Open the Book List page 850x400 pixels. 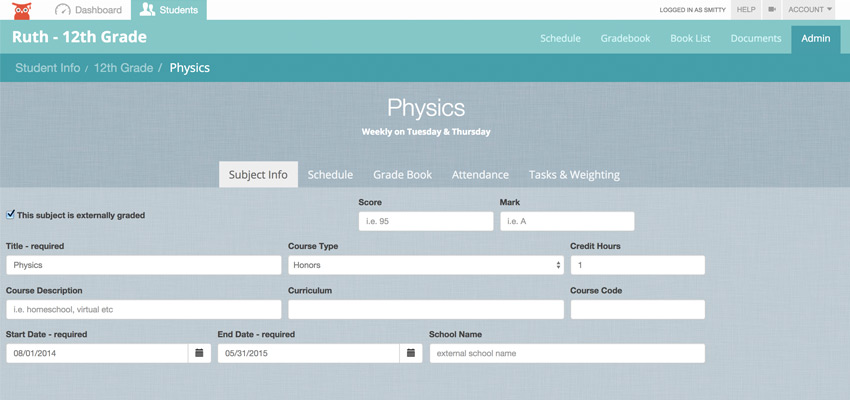coord(690,38)
